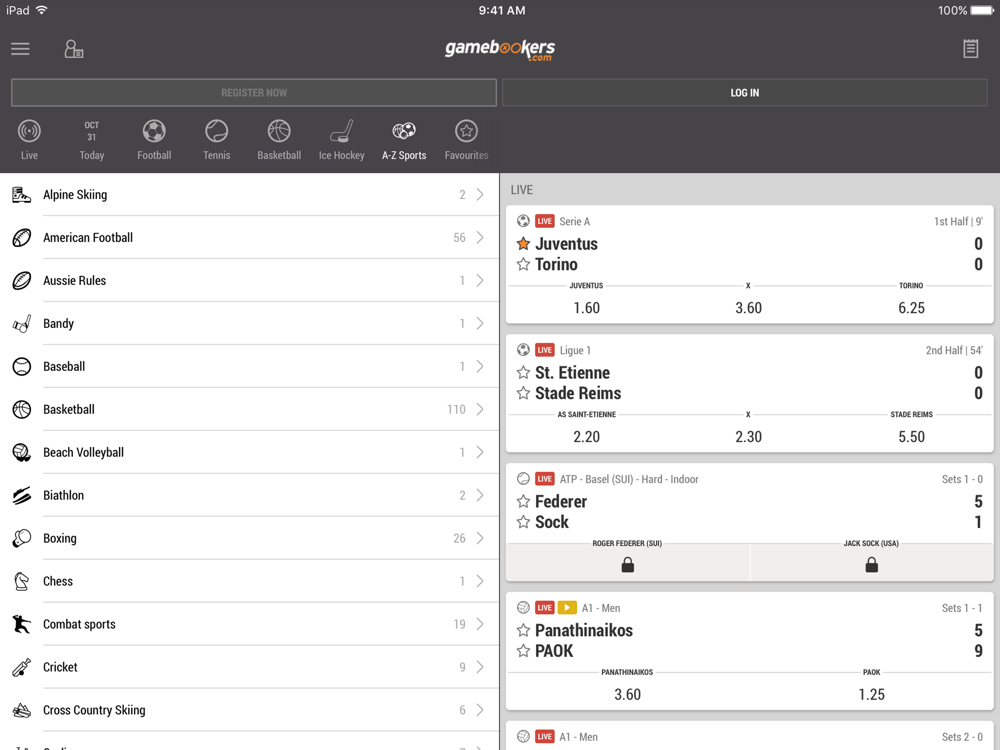Open the bet slip icon

pos(971,49)
